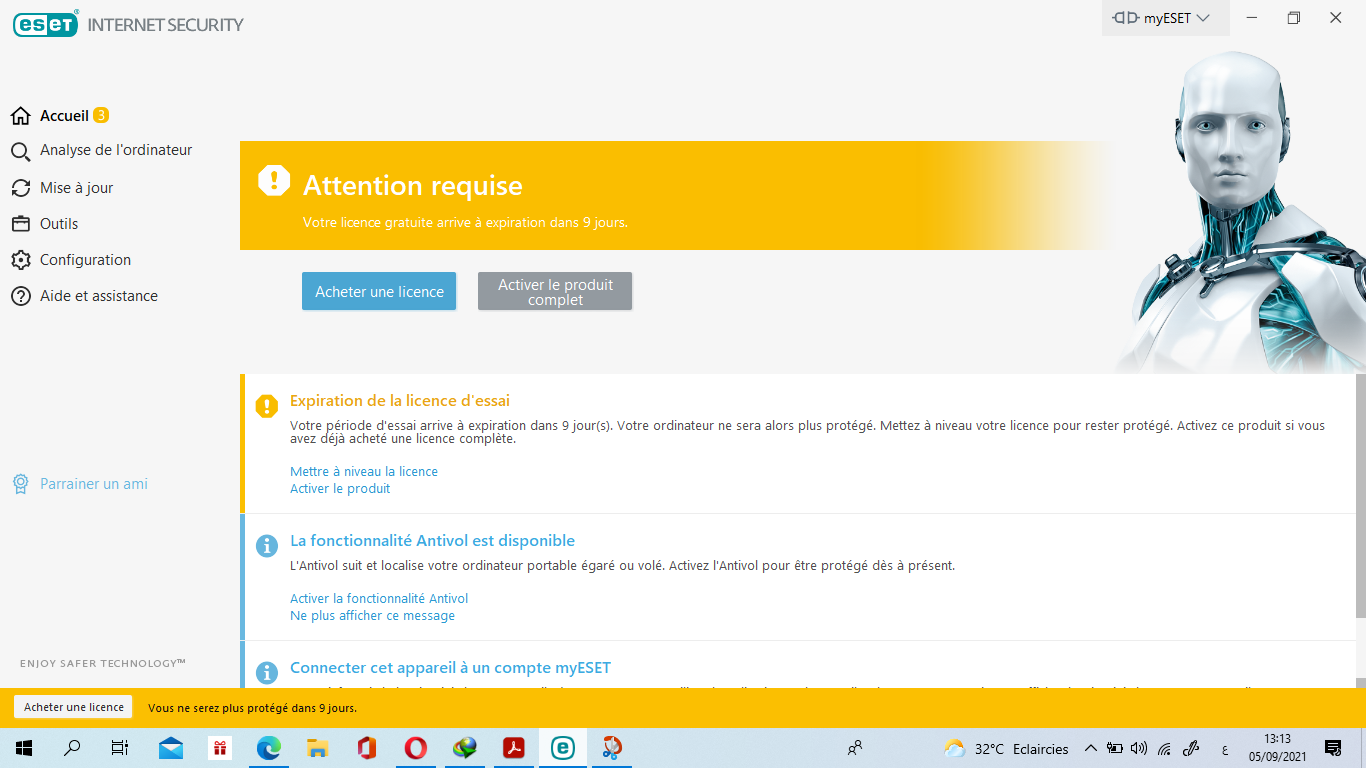Open the myESET dropdown menu
1366x768 pixels.
point(1165,18)
